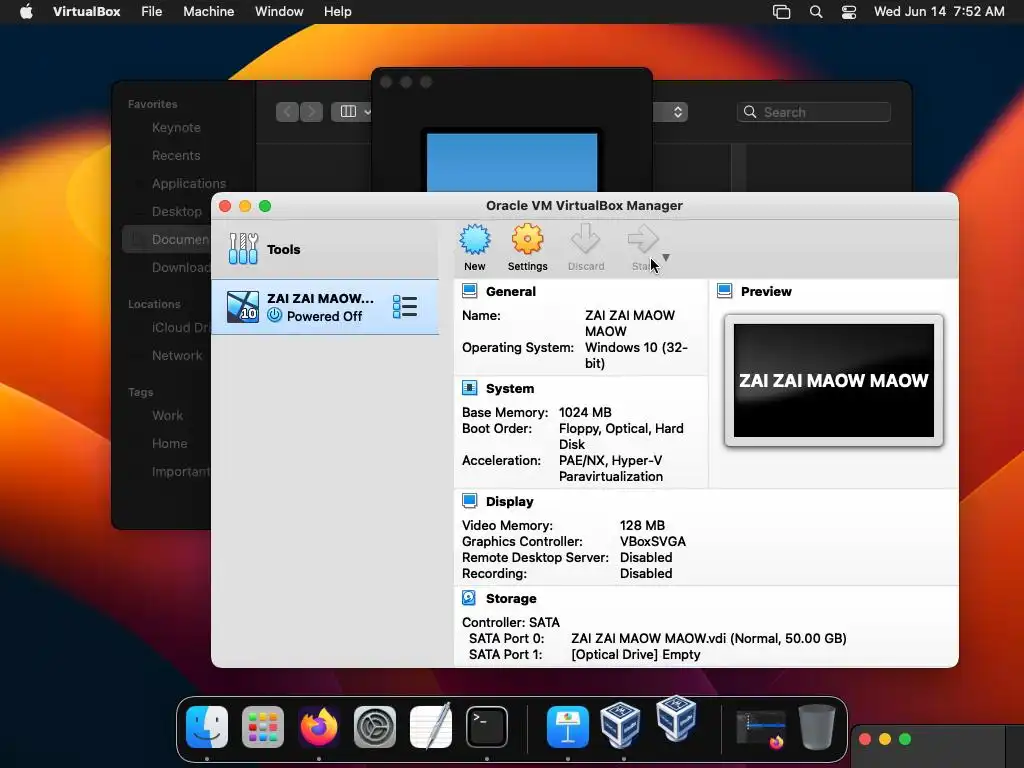The image size is (1024, 768).
Task: Open the Display section link
Action: tap(509, 502)
